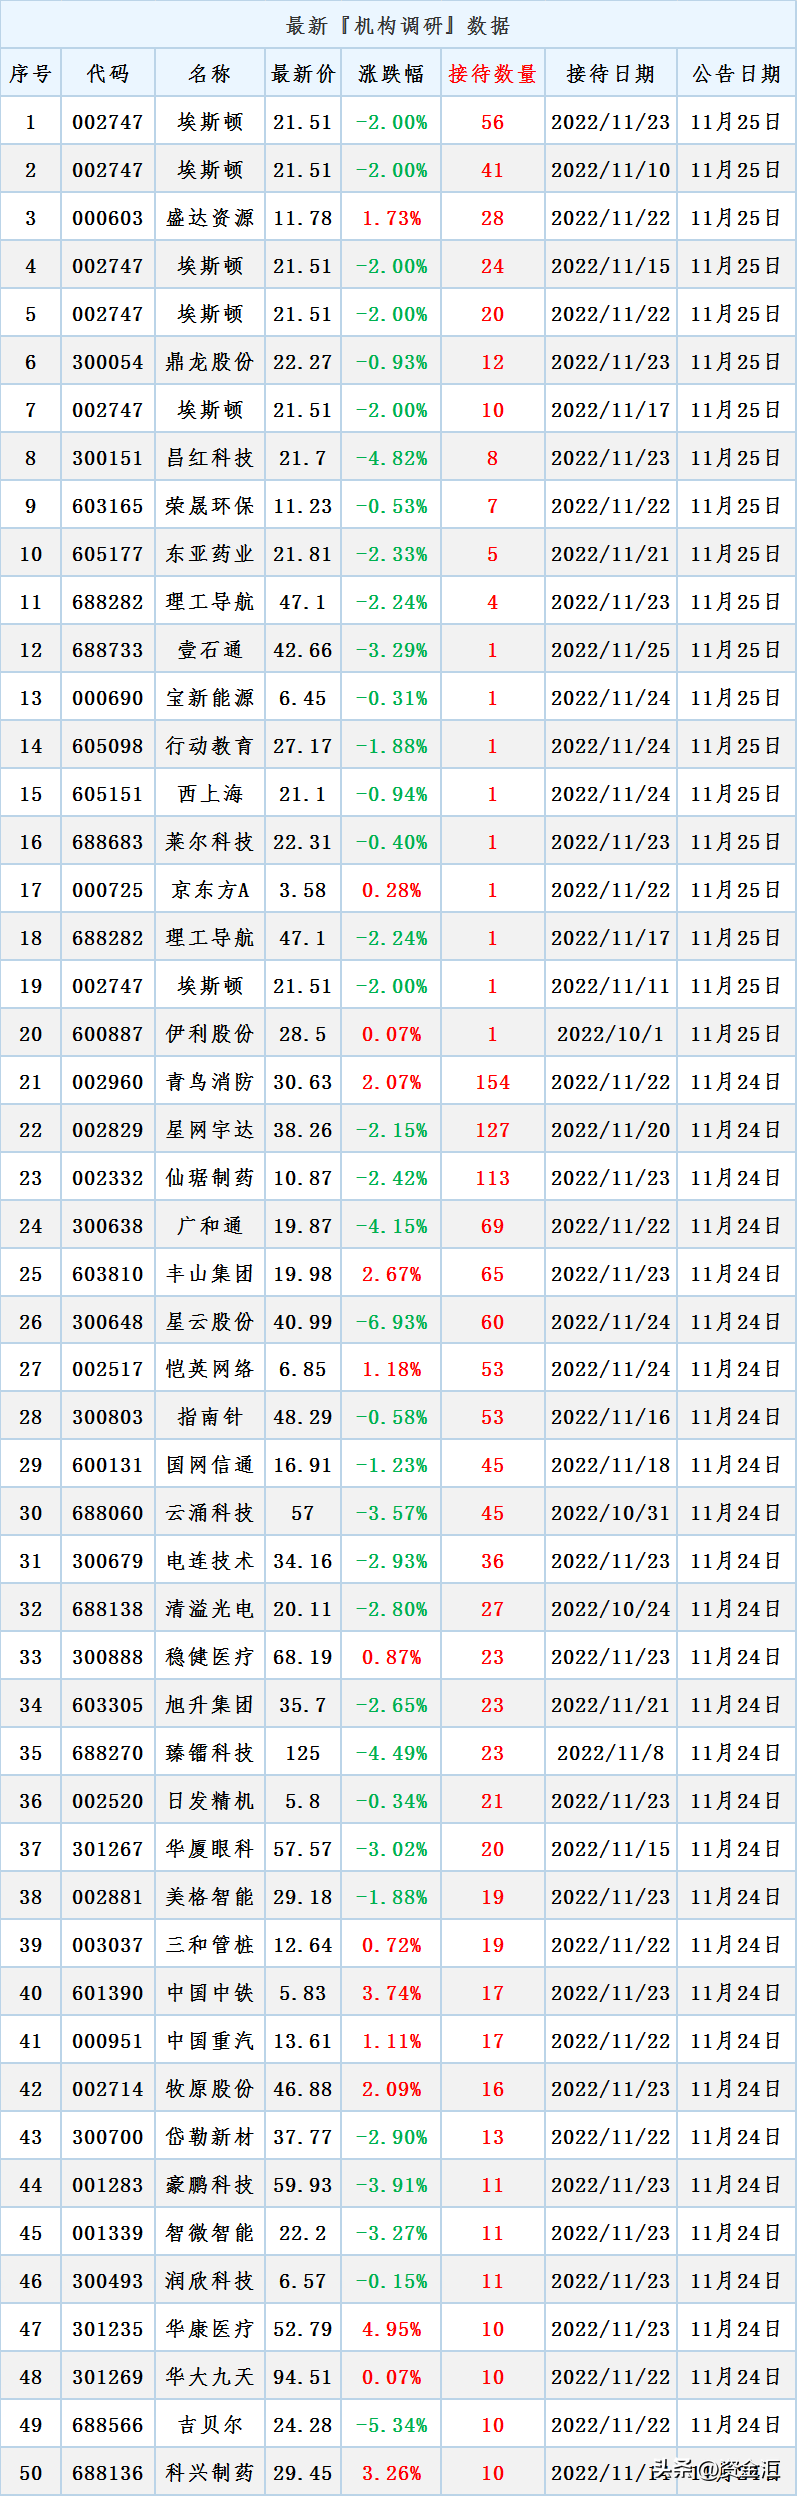
Task: Select stock name 仙琚制药
Action: [210, 1178]
